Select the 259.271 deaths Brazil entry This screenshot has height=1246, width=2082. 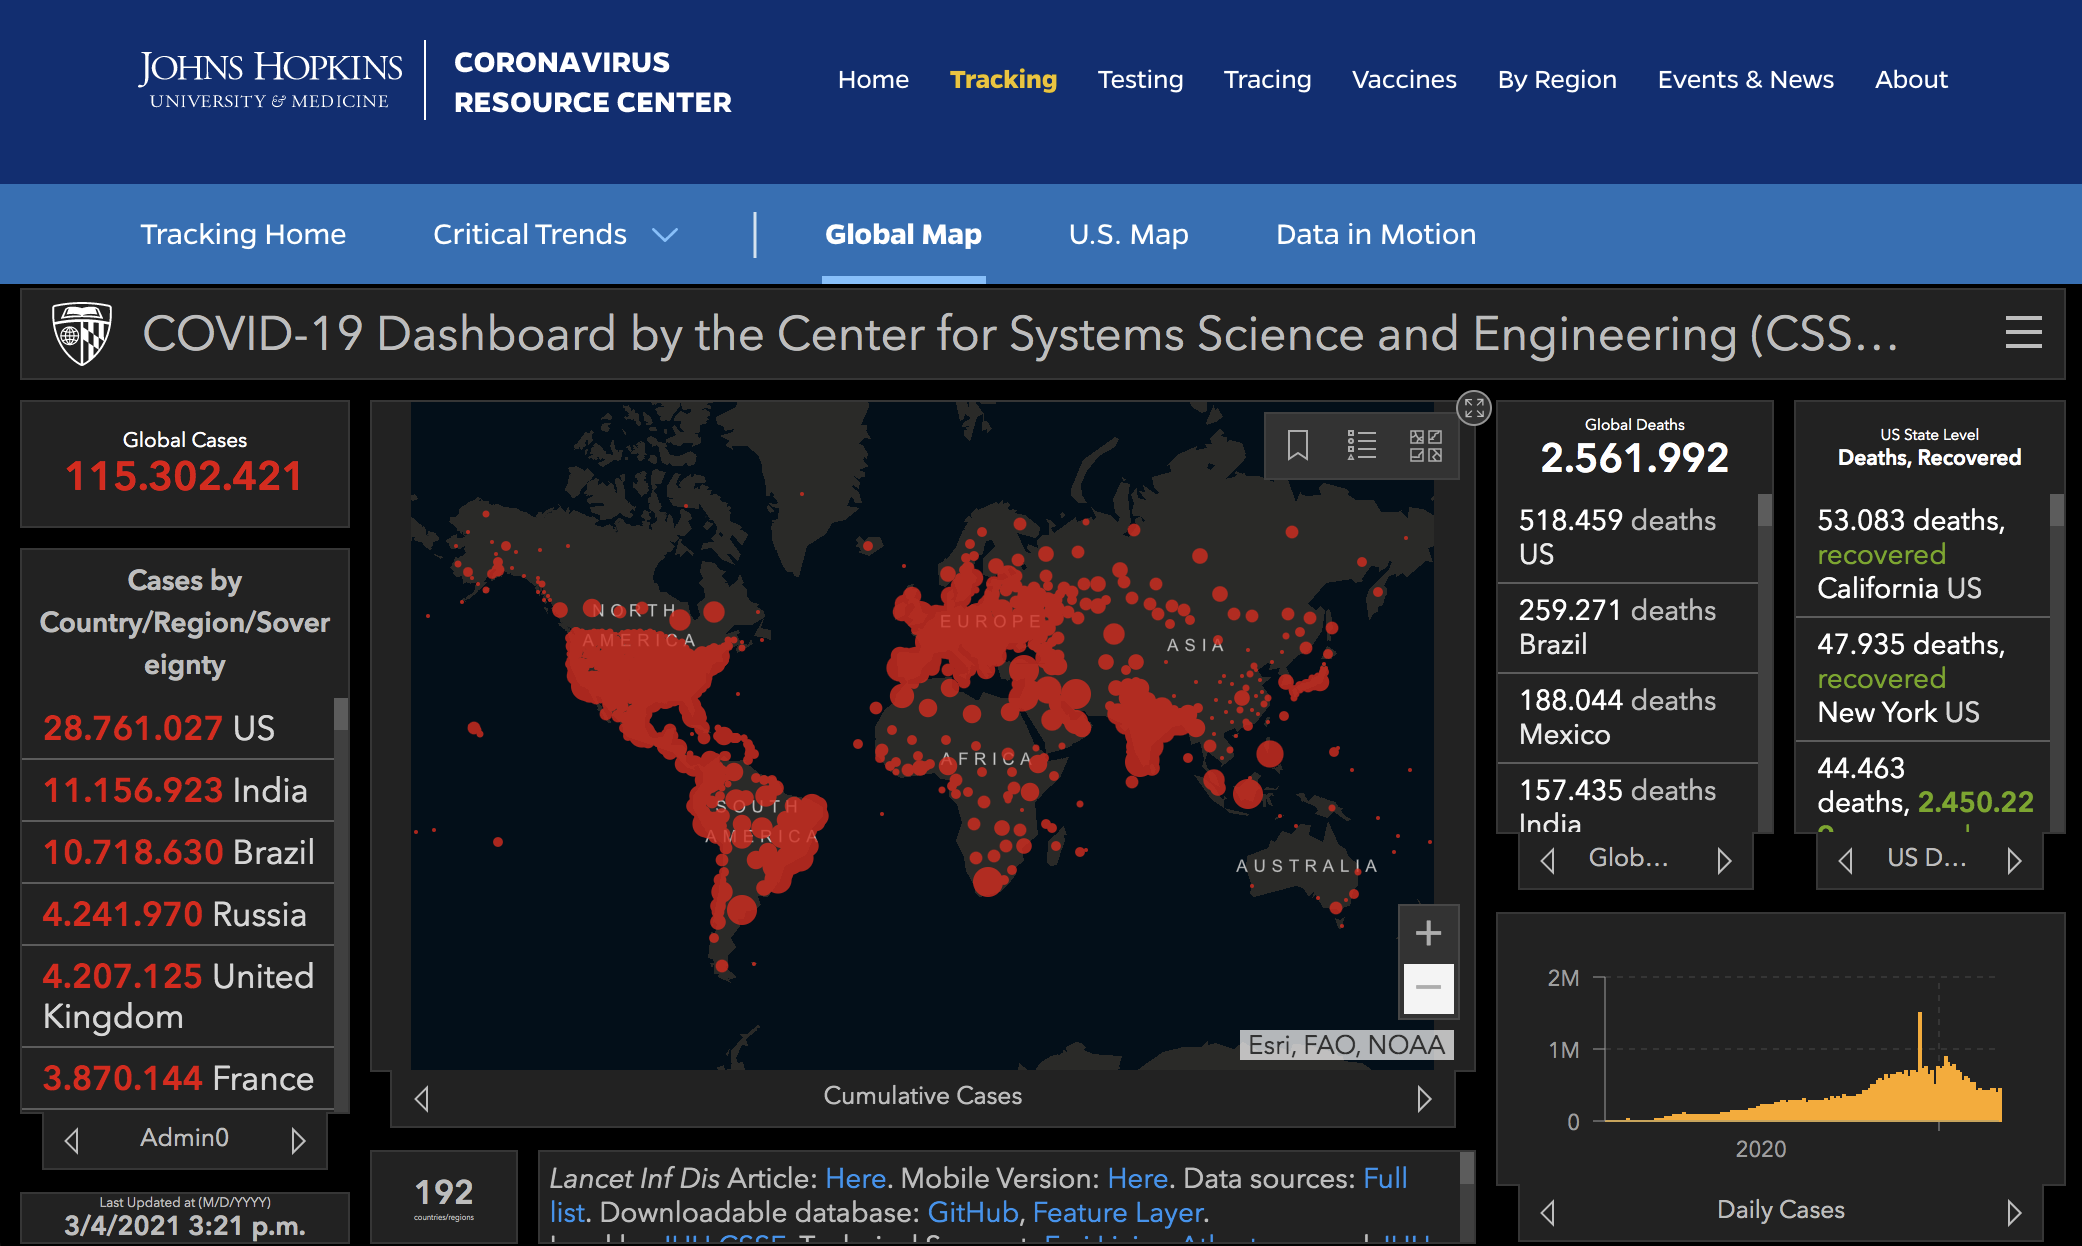tap(1628, 627)
